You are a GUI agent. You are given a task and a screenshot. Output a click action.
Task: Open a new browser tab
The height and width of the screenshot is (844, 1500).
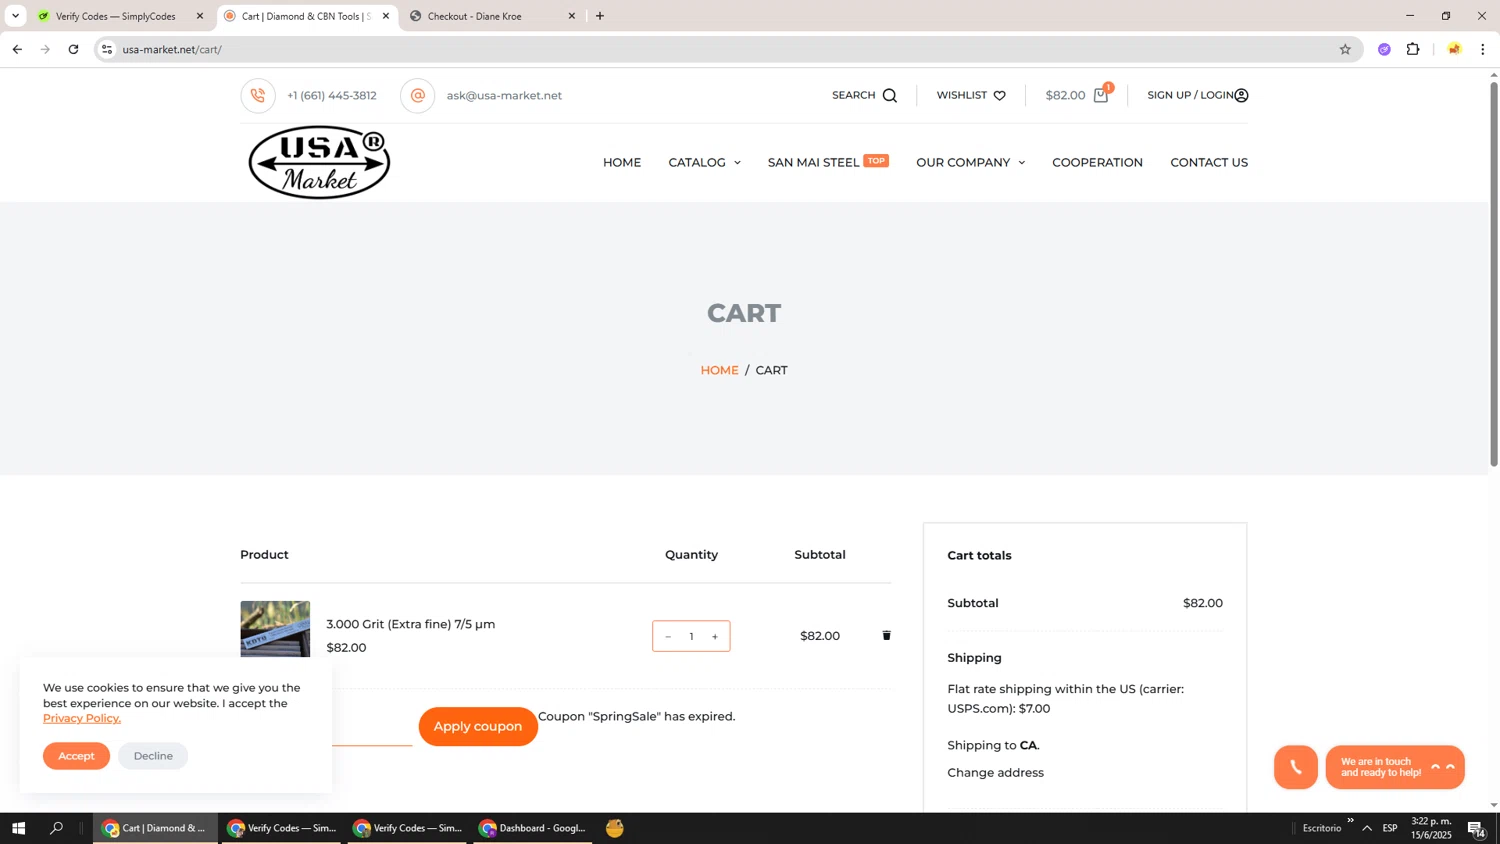click(600, 16)
